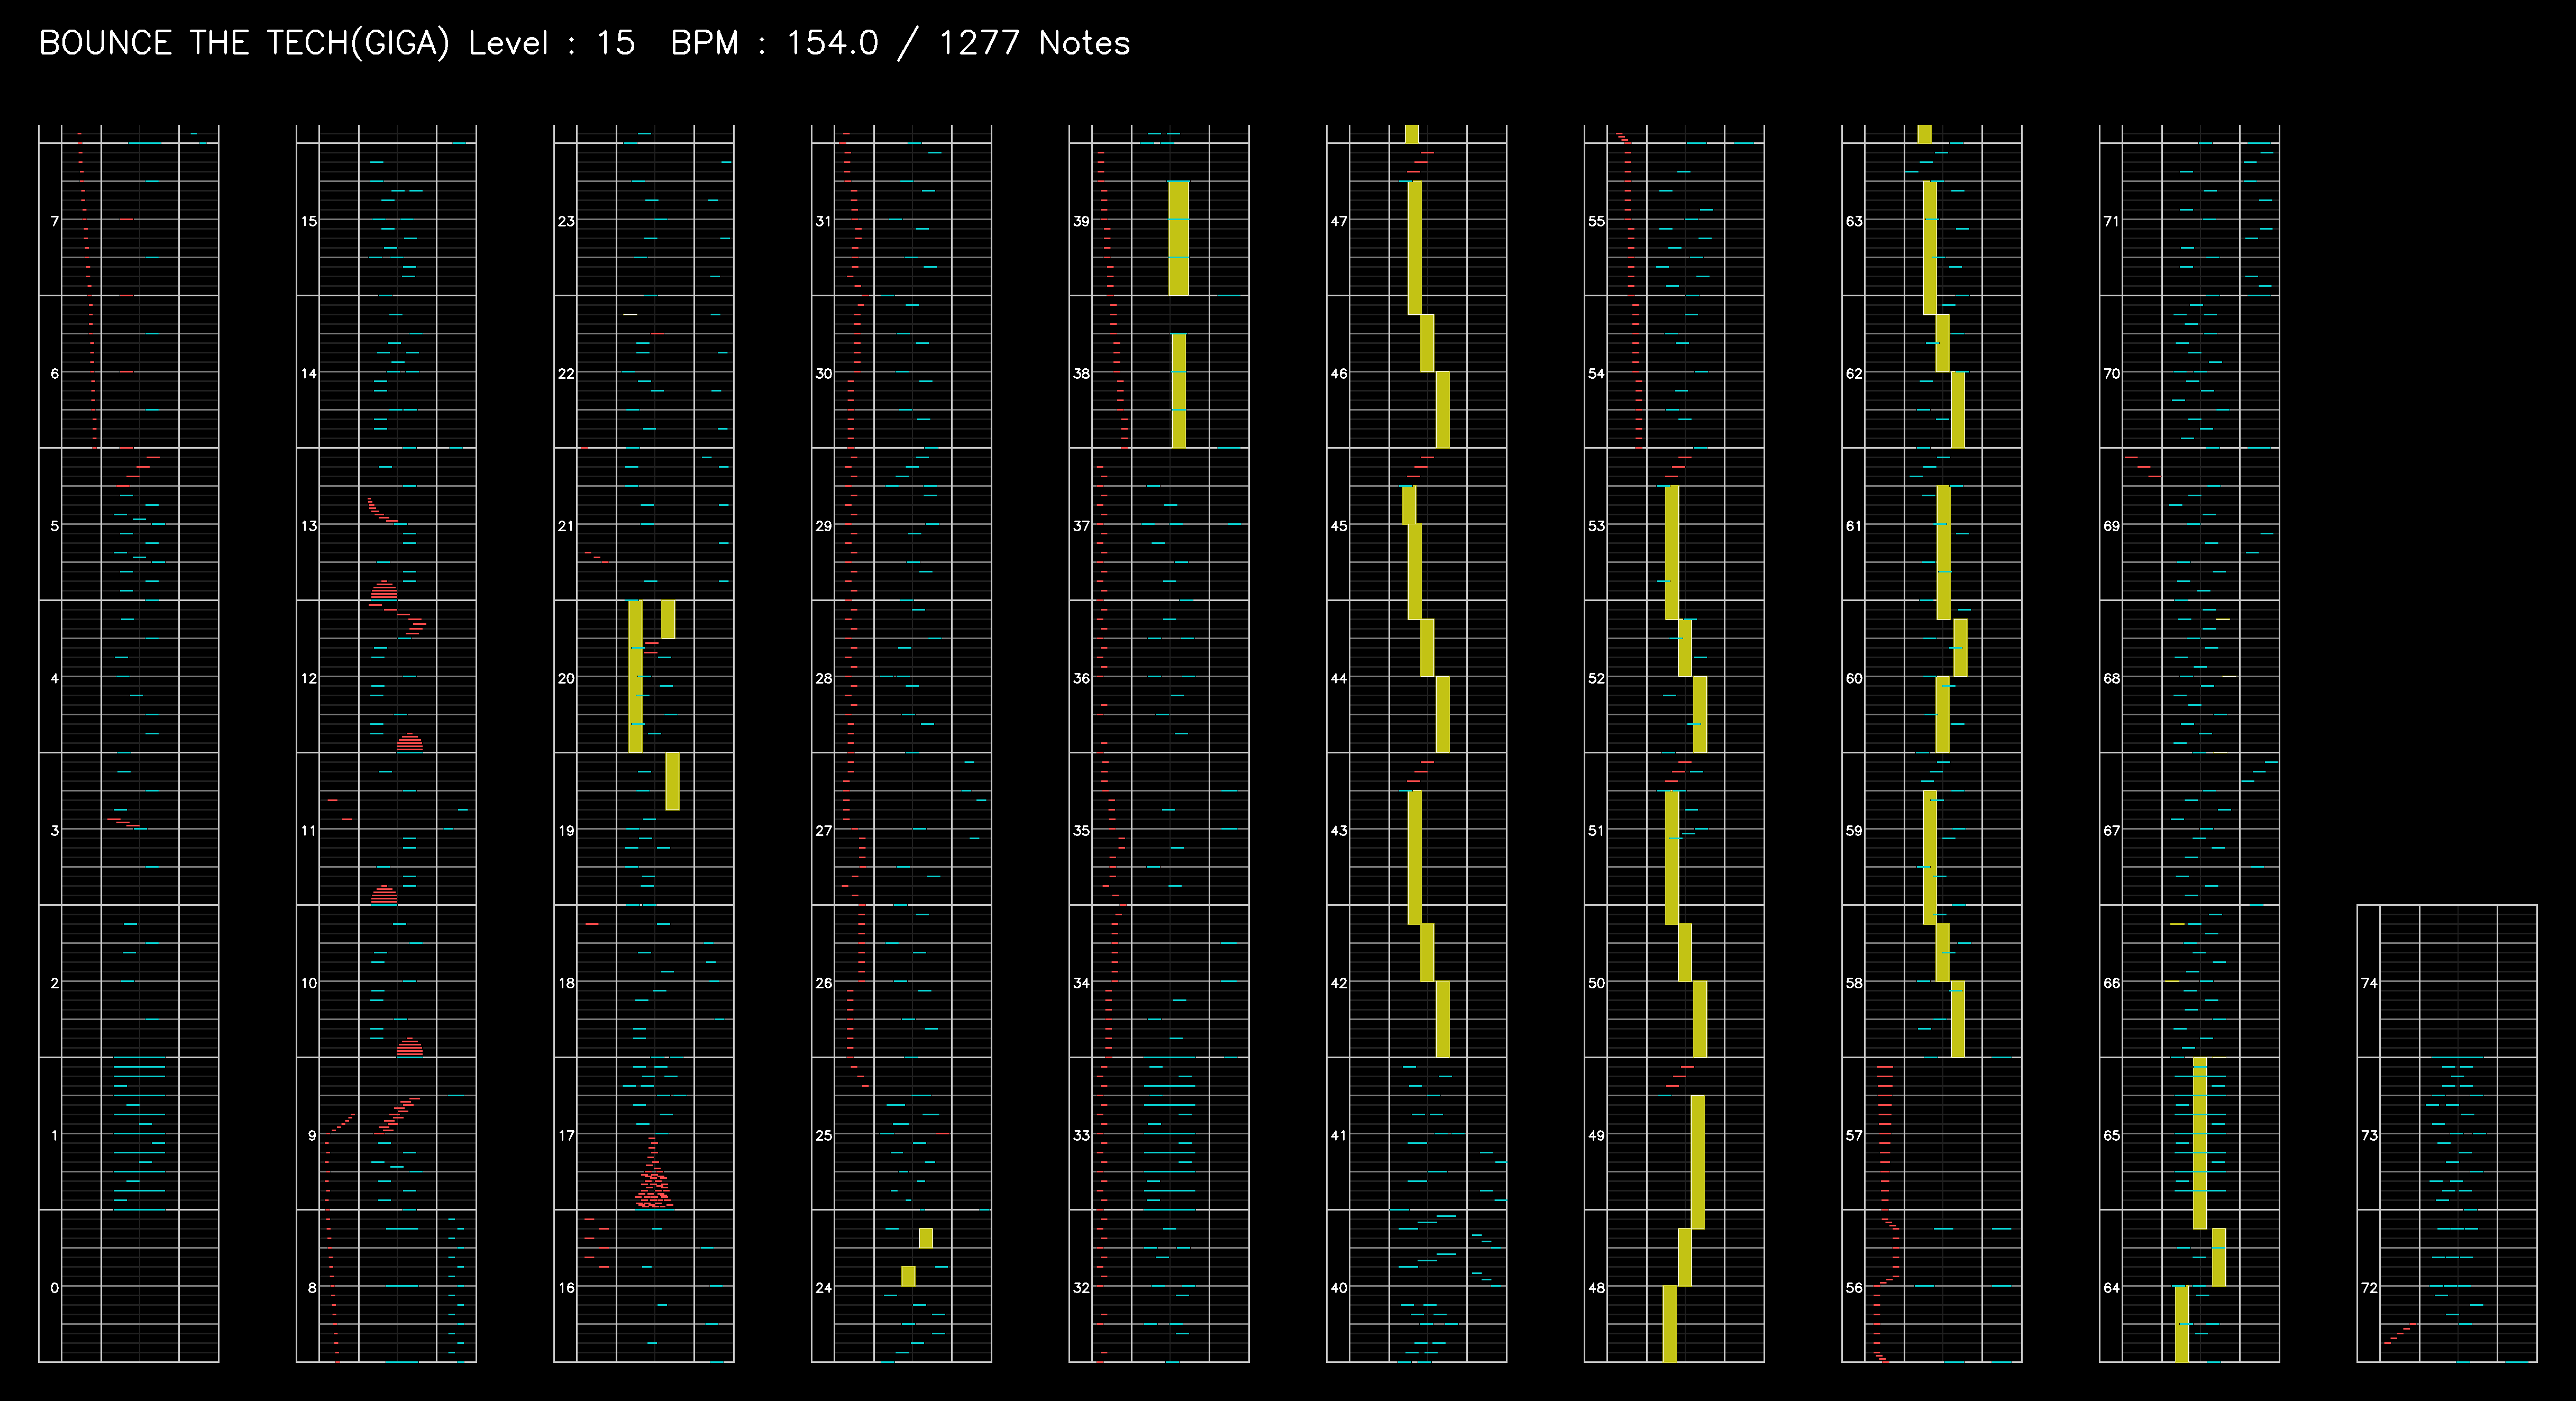Screen dimensions: 2576x1401
Task: Click measure number 23 label
Action: [566, 221]
